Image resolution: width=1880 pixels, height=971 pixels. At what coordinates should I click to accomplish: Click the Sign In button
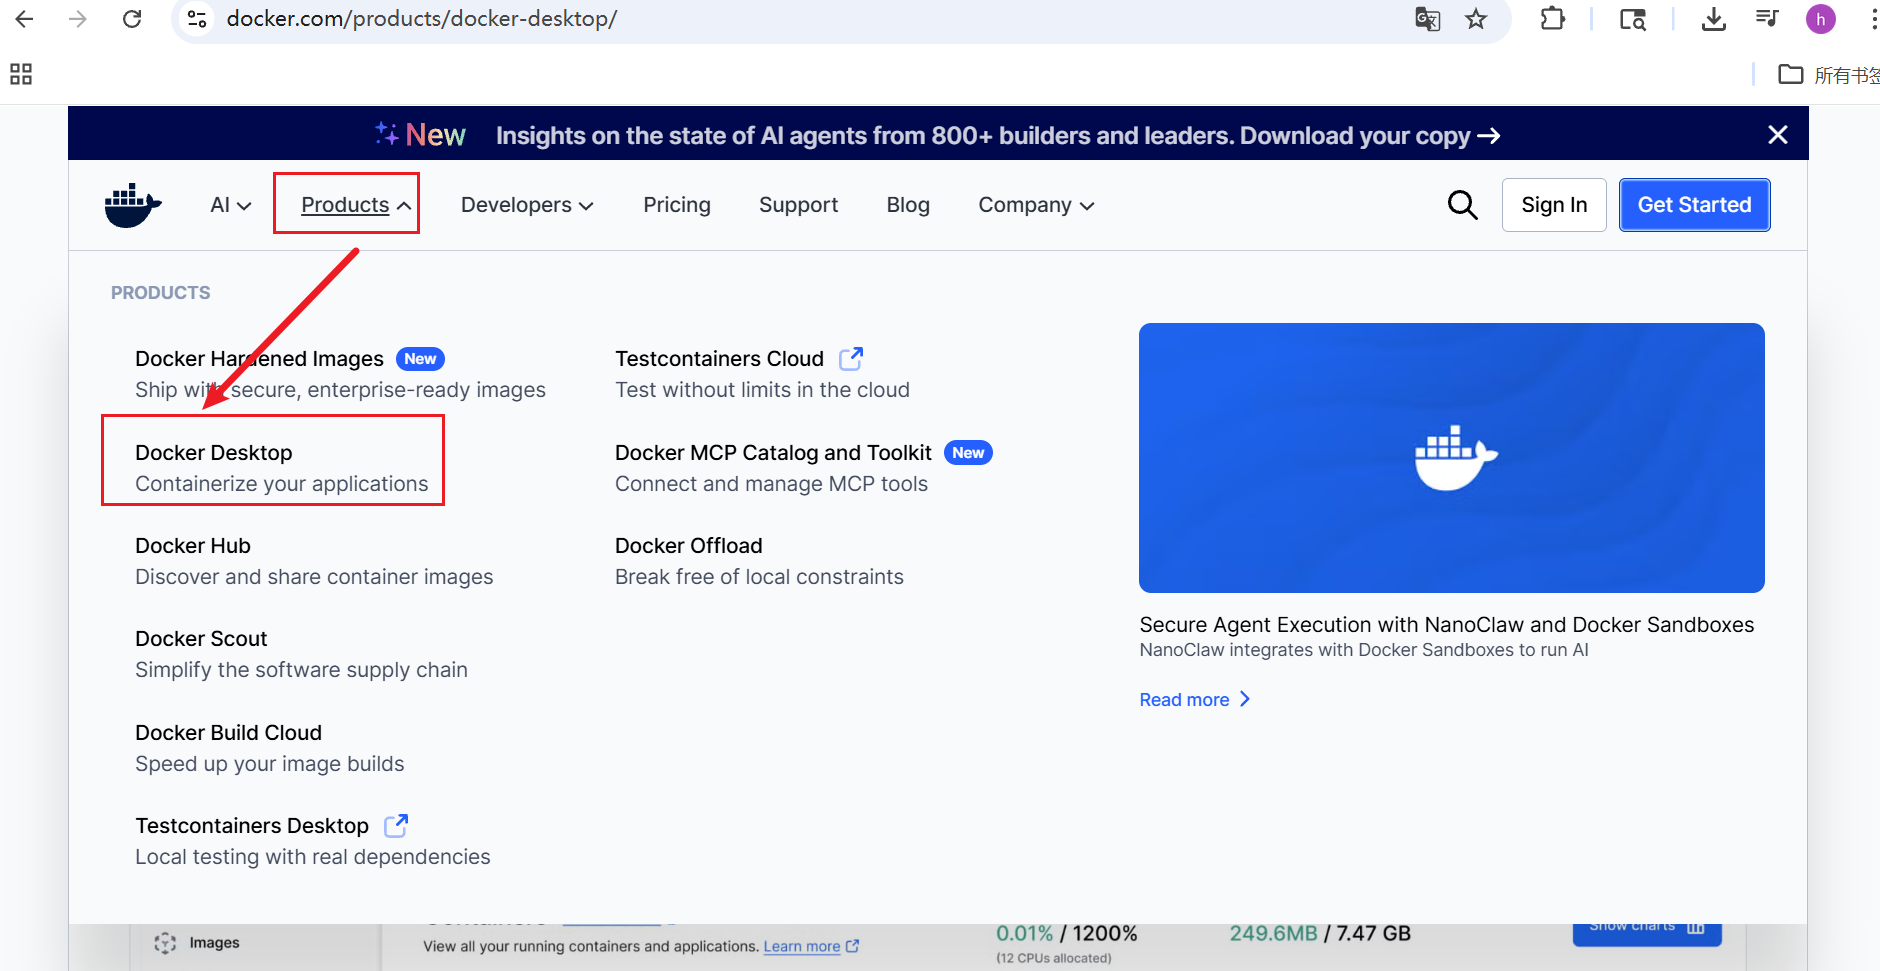pyautogui.click(x=1554, y=205)
